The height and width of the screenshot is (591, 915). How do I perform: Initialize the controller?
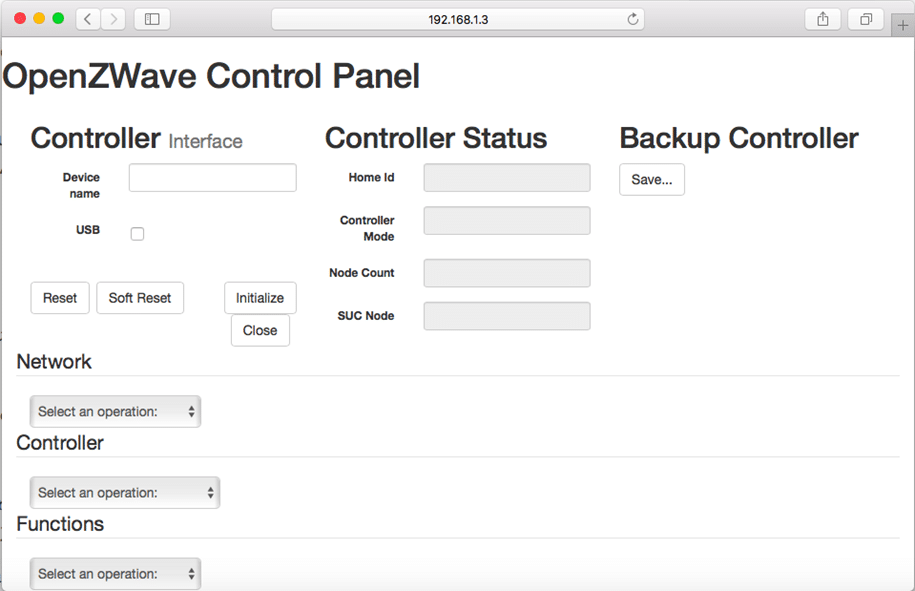260,298
